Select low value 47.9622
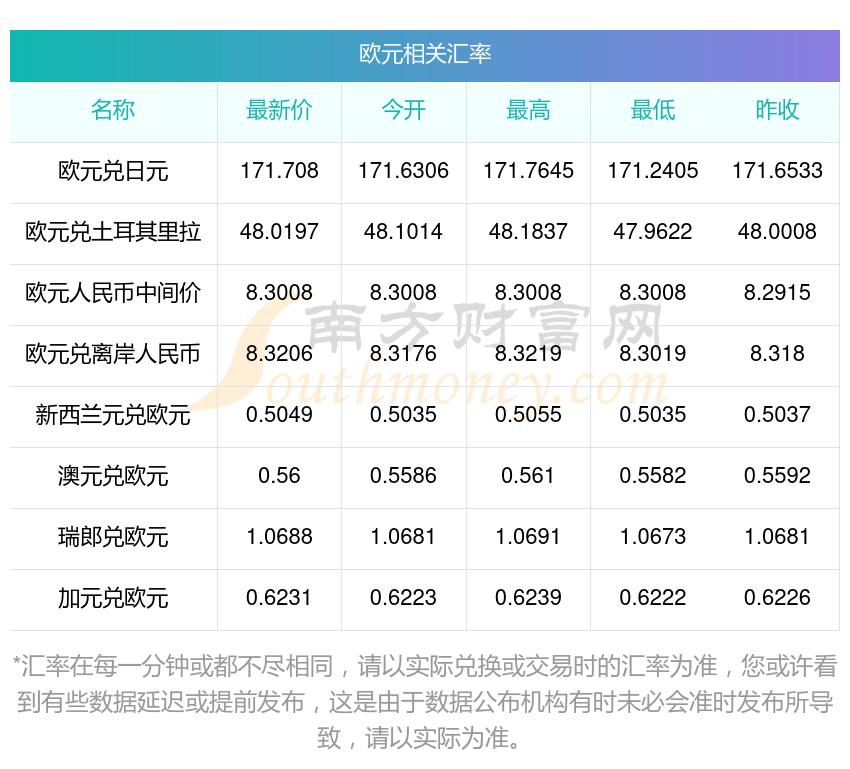 653,232
